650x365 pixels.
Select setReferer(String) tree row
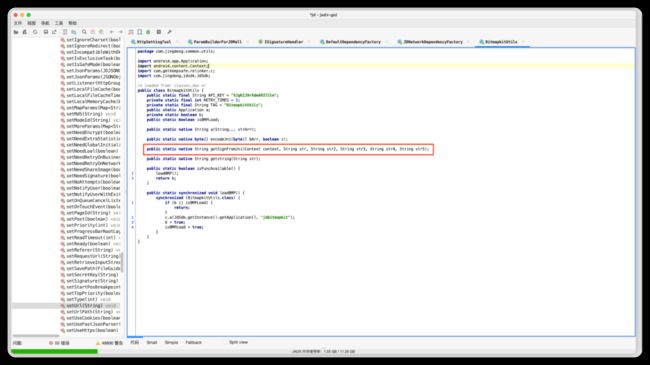(90, 250)
